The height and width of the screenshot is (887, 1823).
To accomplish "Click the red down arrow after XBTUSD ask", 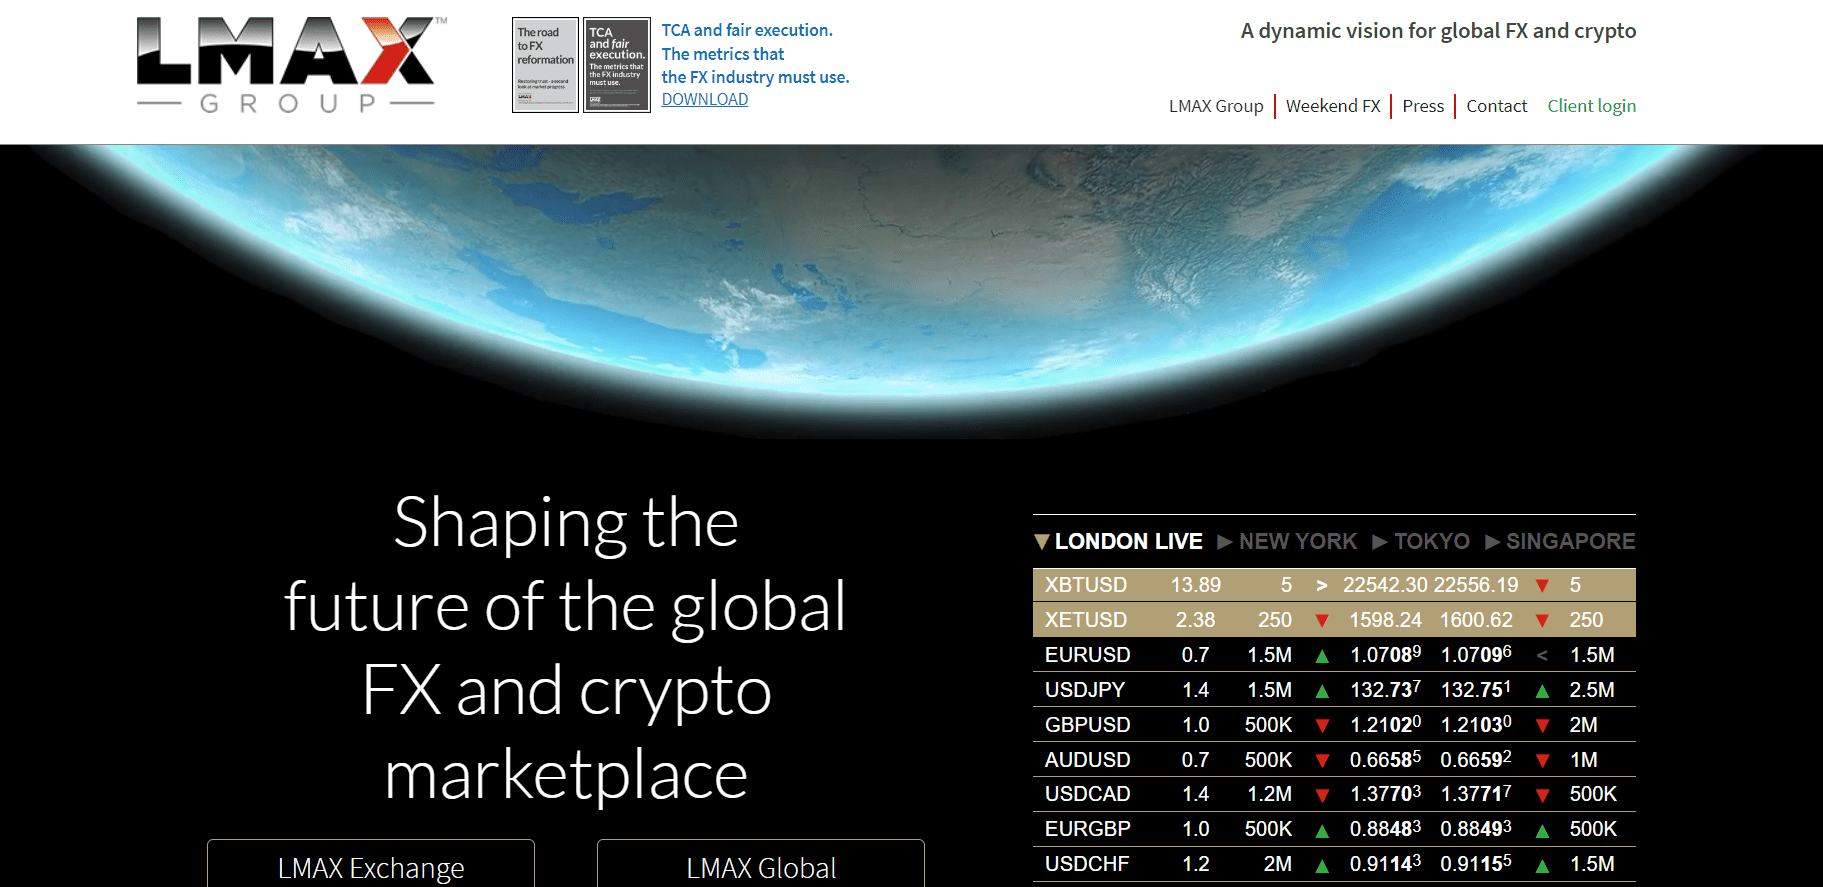I will tap(1542, 586).
